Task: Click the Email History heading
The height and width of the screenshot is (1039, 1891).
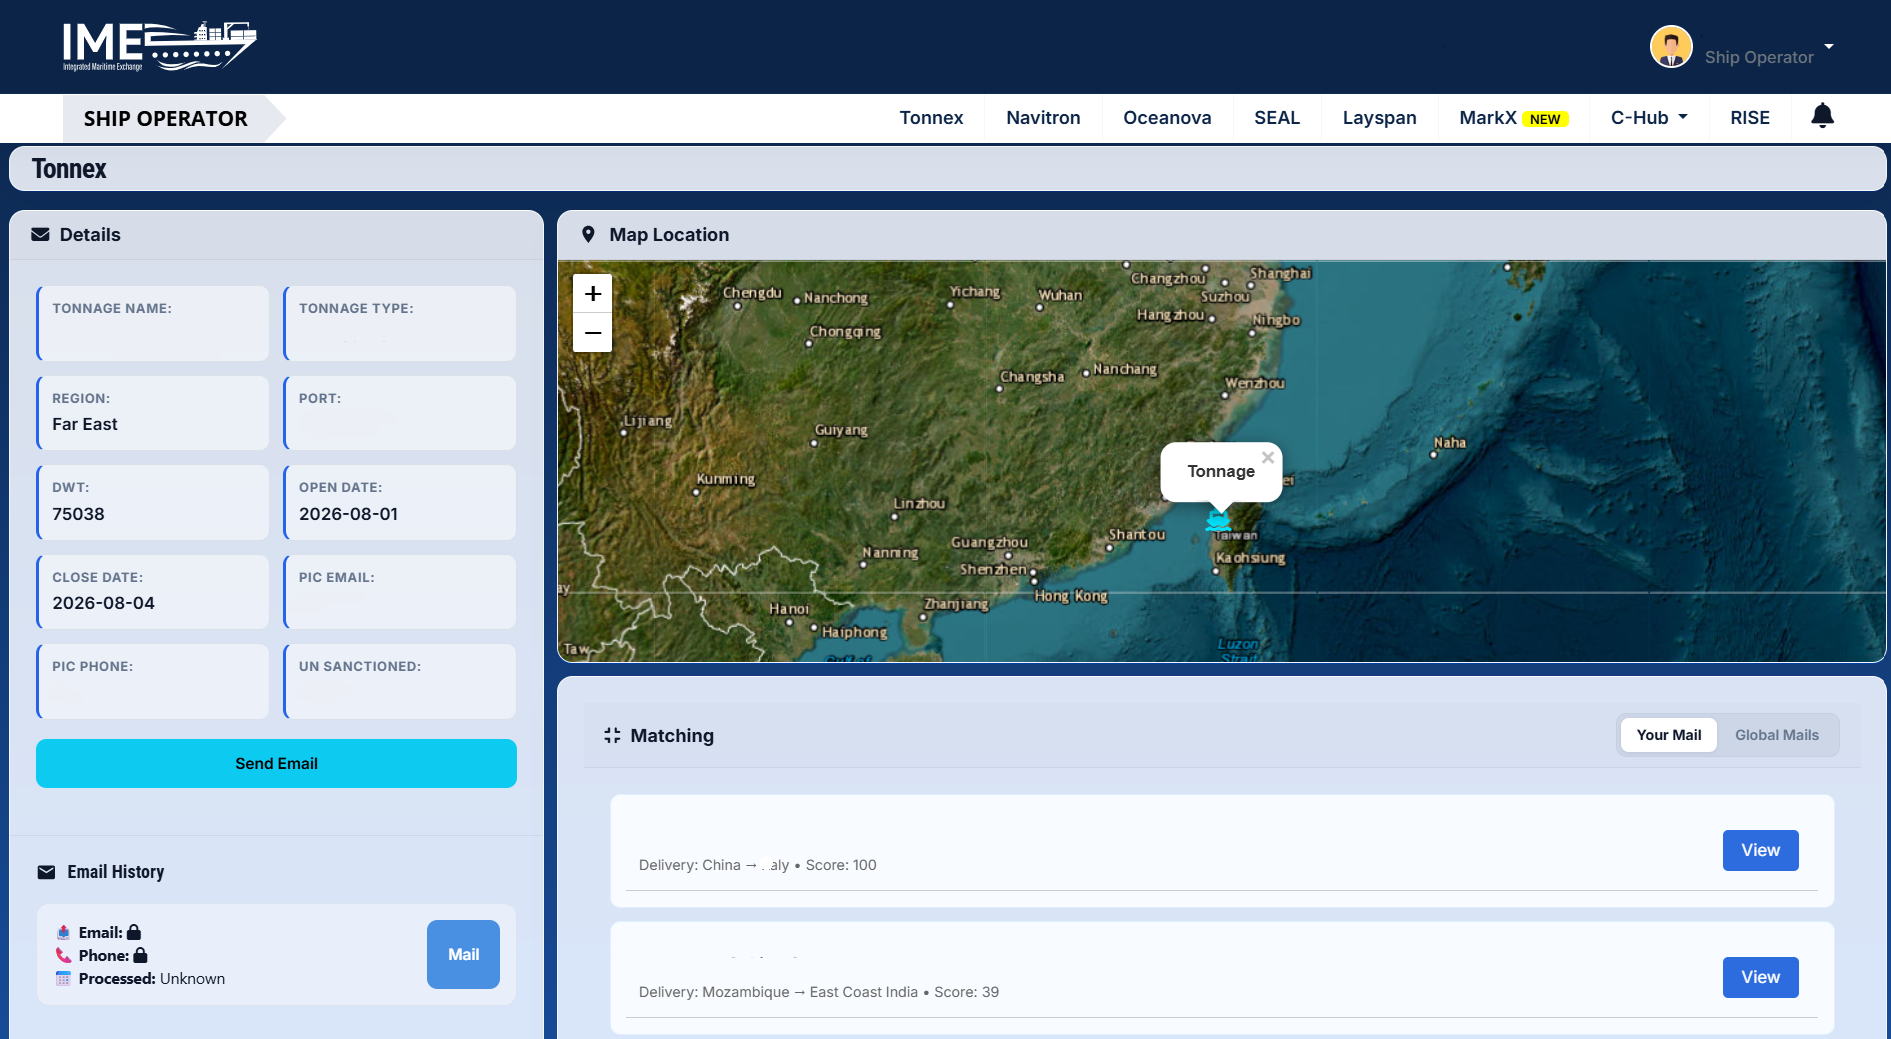Action: [116, 872]
